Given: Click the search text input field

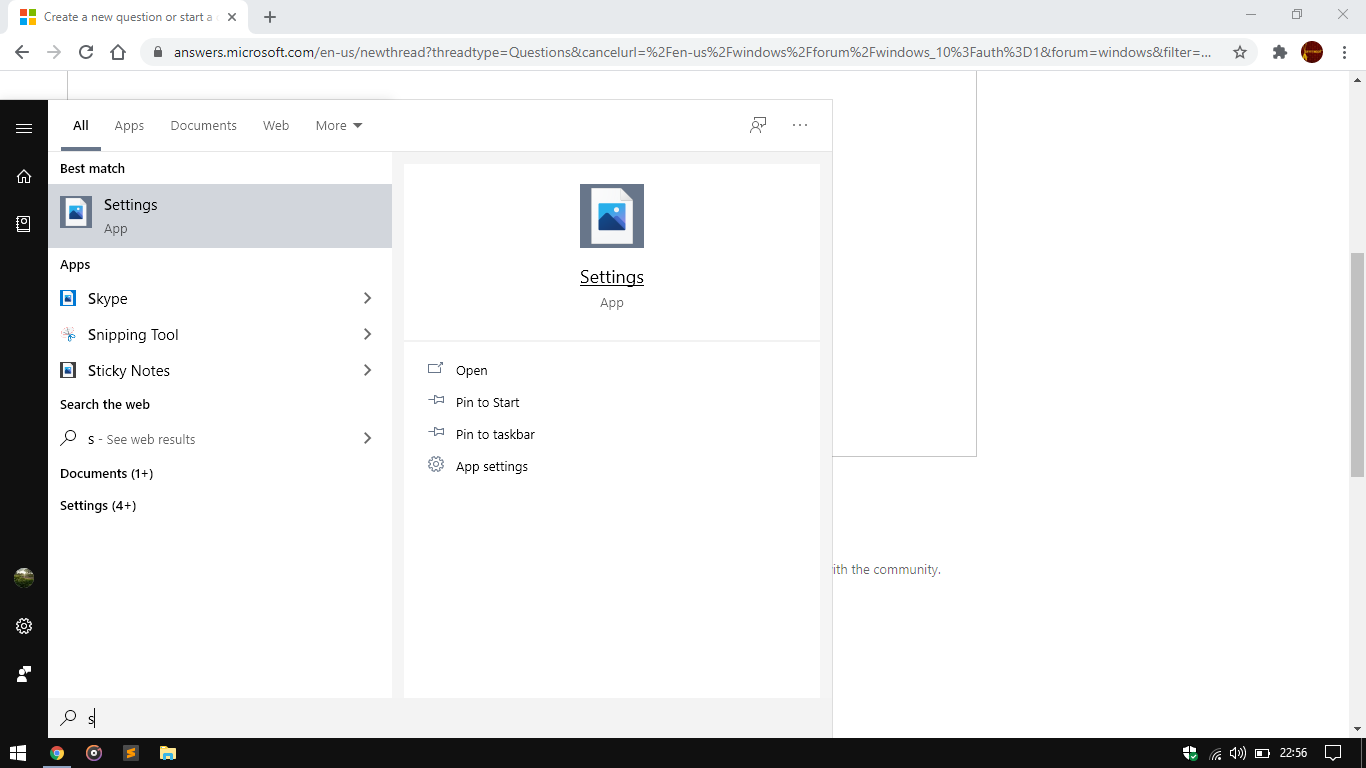Looking at the screenshot, I should point(440,718).
